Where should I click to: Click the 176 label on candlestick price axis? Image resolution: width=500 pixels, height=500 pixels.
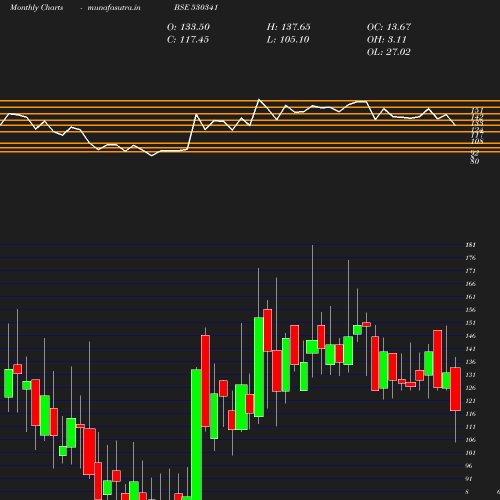coord(470,258)
